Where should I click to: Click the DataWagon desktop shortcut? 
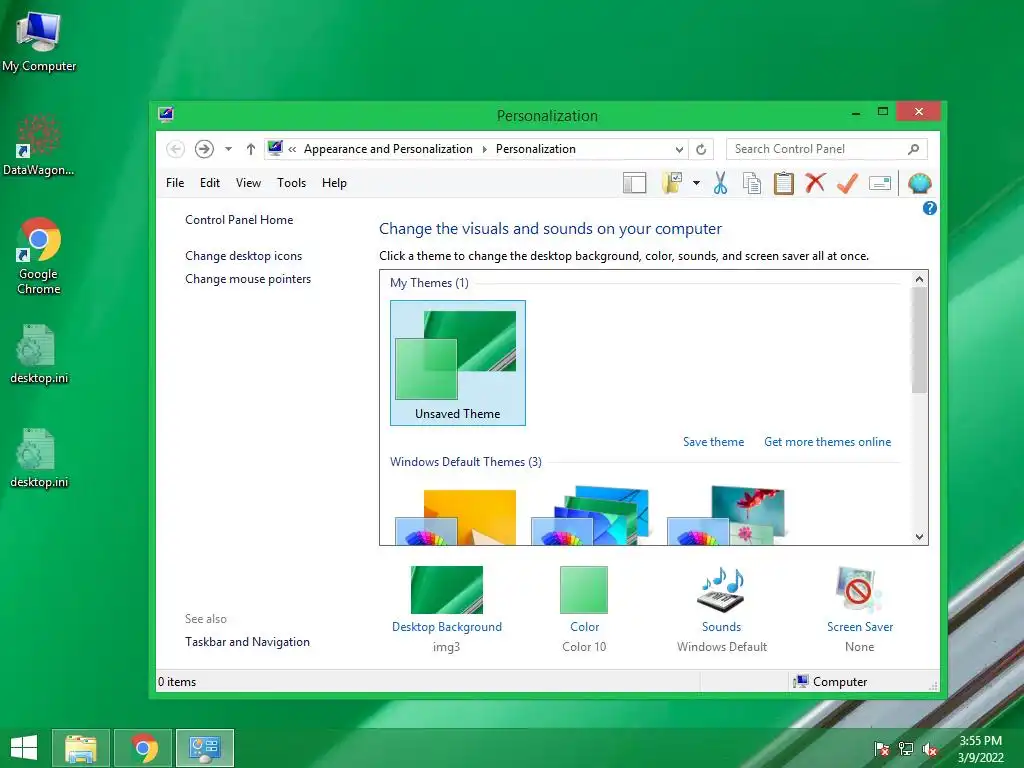click(x=39, y=145)
